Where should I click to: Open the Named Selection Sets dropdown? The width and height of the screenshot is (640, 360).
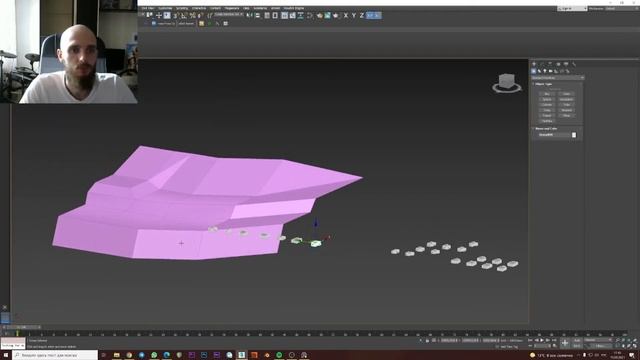[x=229, y=15]
